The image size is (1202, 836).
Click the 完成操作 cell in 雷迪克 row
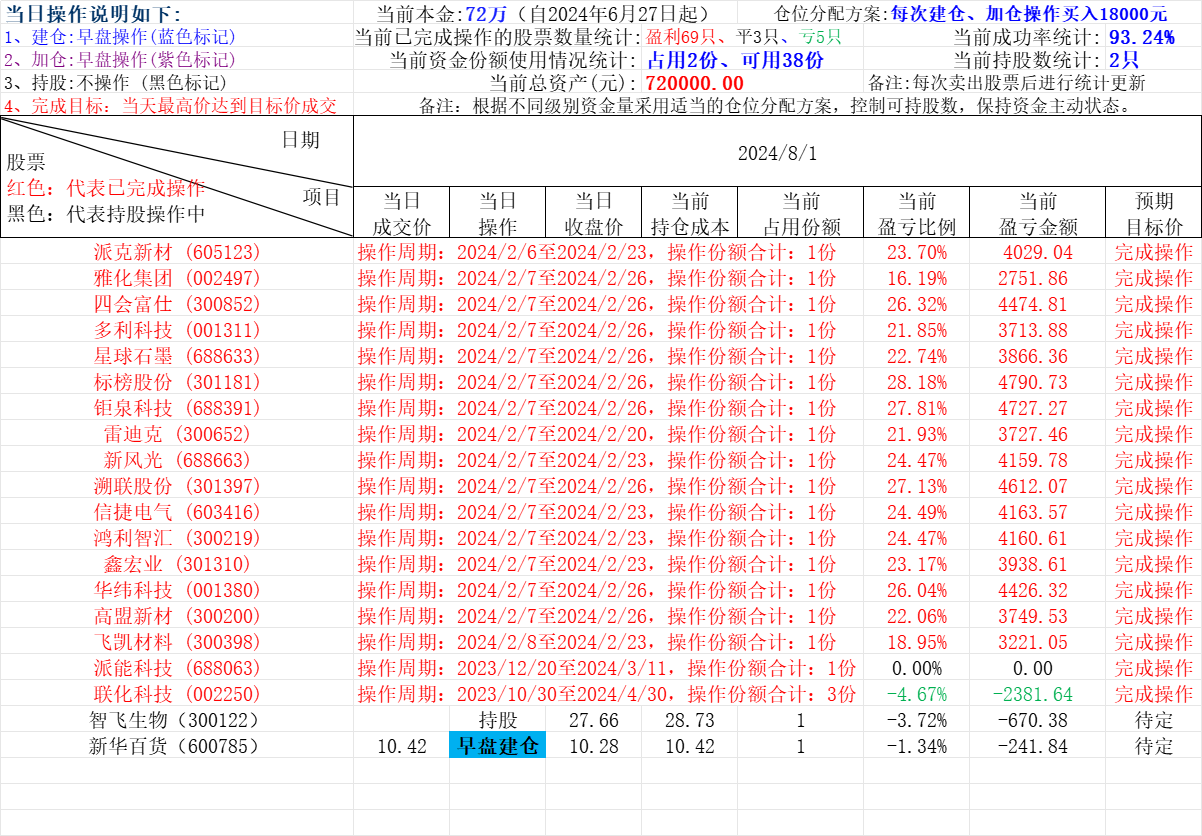point(1153,434)
